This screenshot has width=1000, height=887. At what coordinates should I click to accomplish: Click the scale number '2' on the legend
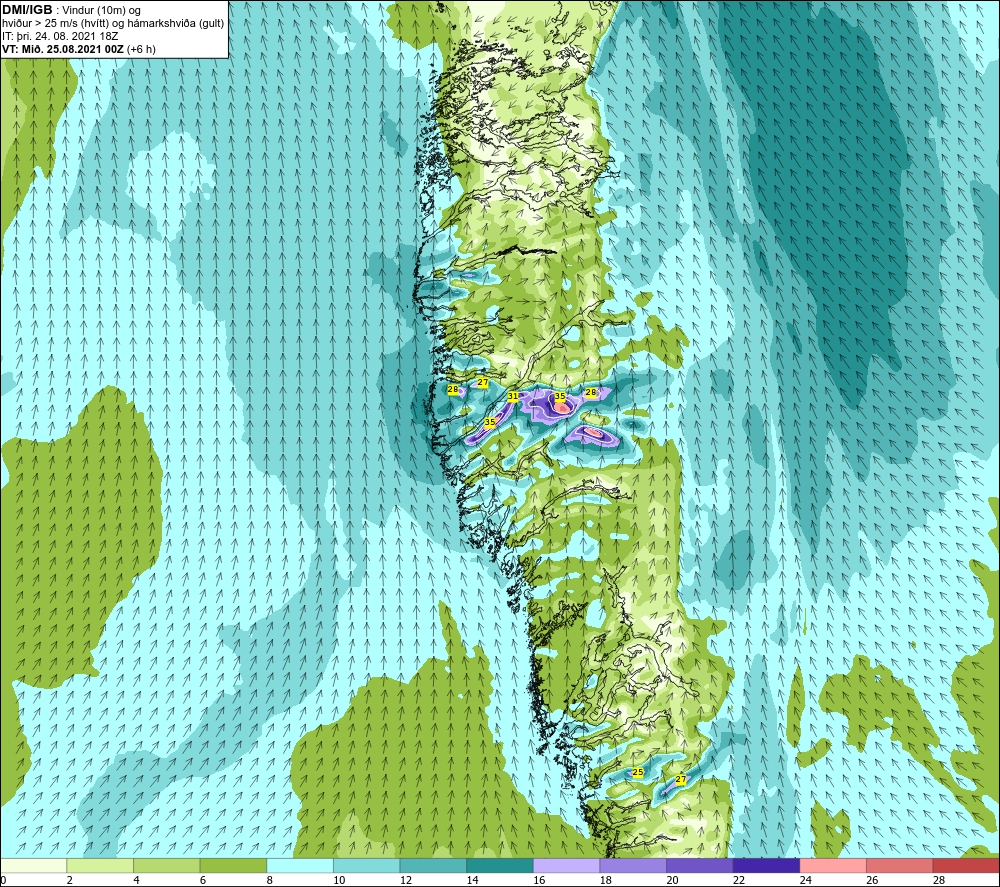click(69, 881)
